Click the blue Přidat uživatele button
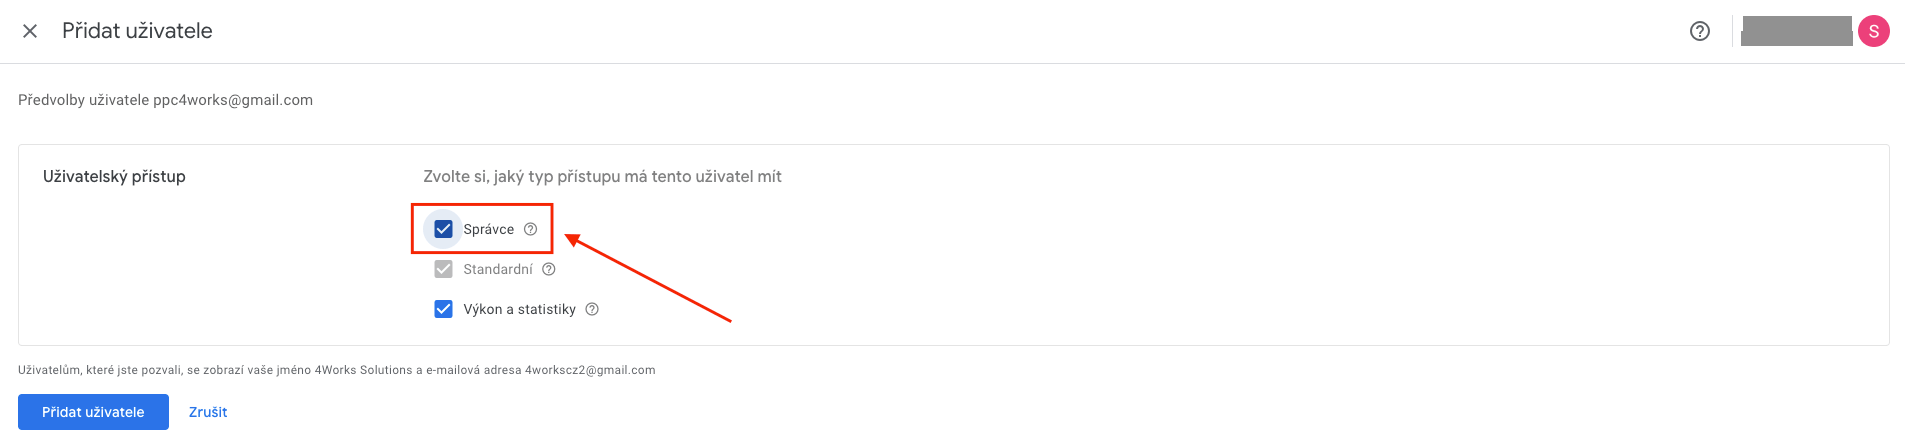Viewport: 1905px width, 442px height. pos(93,412)
